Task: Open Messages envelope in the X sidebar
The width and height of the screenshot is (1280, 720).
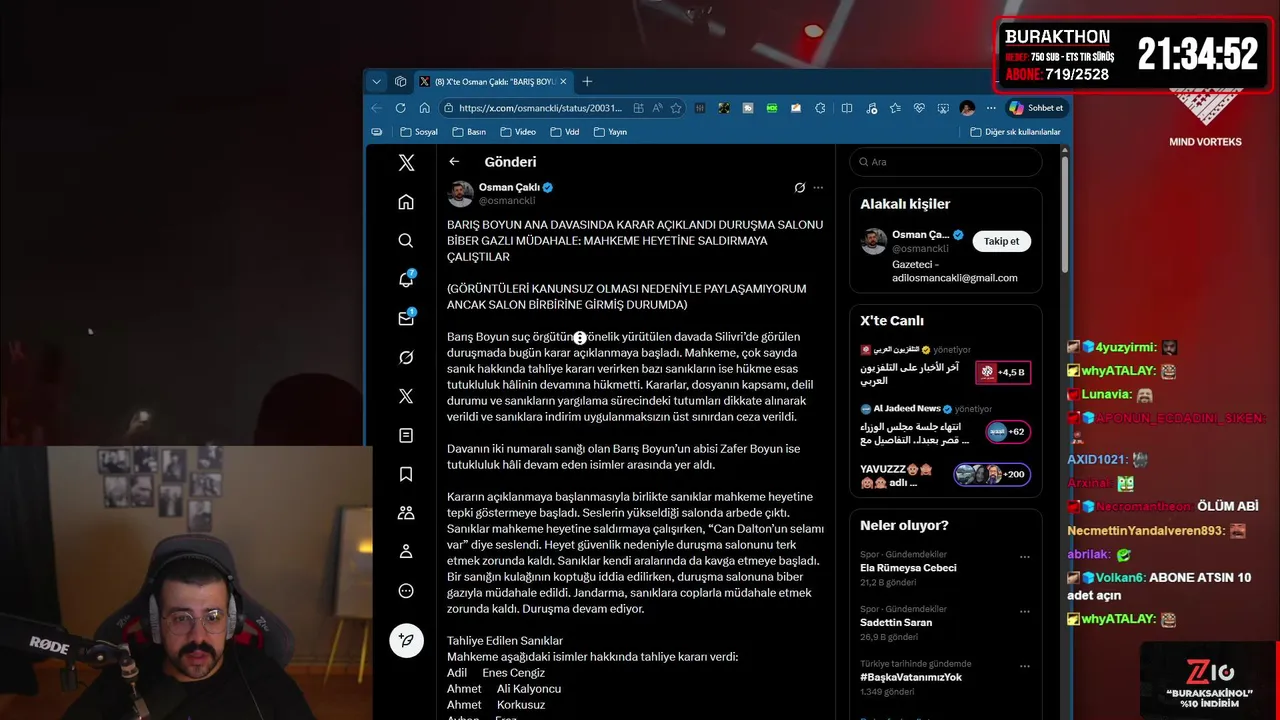Action: click(406, 318)
